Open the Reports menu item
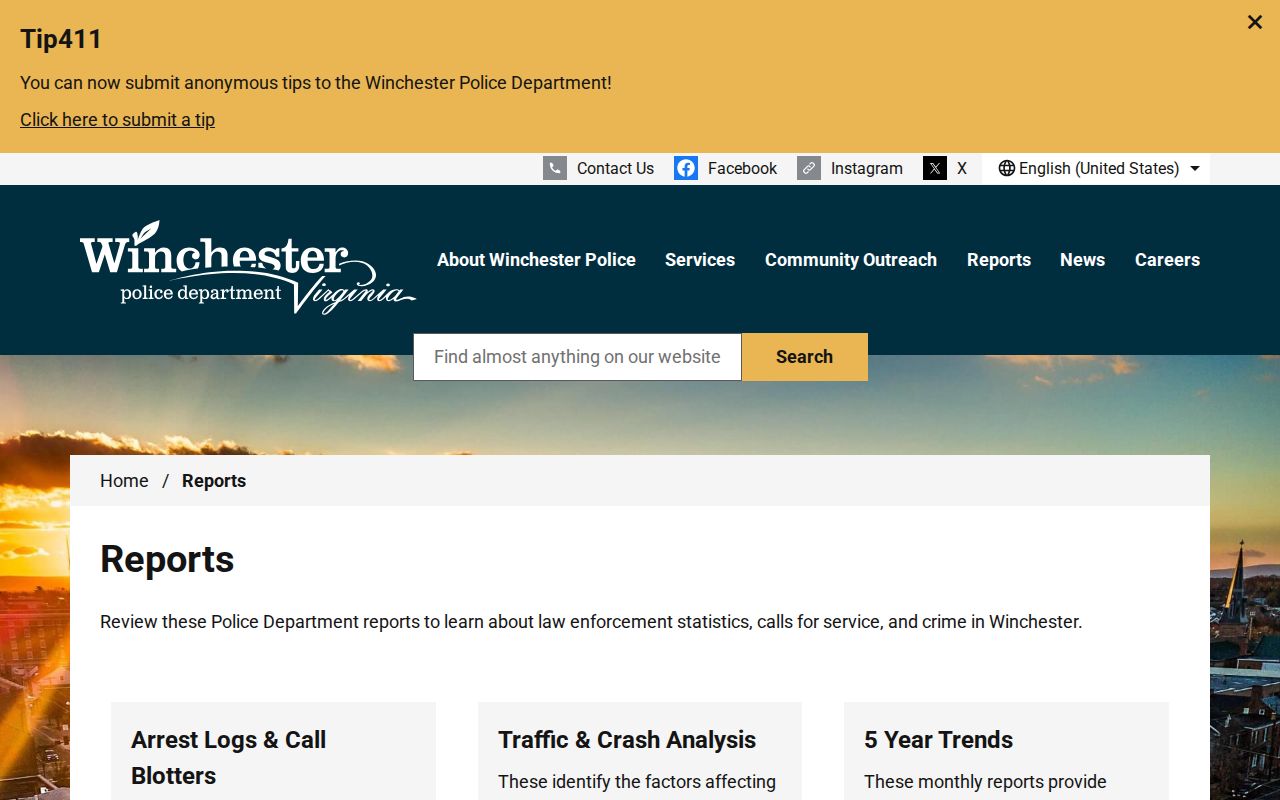 [x=999, y=260]
